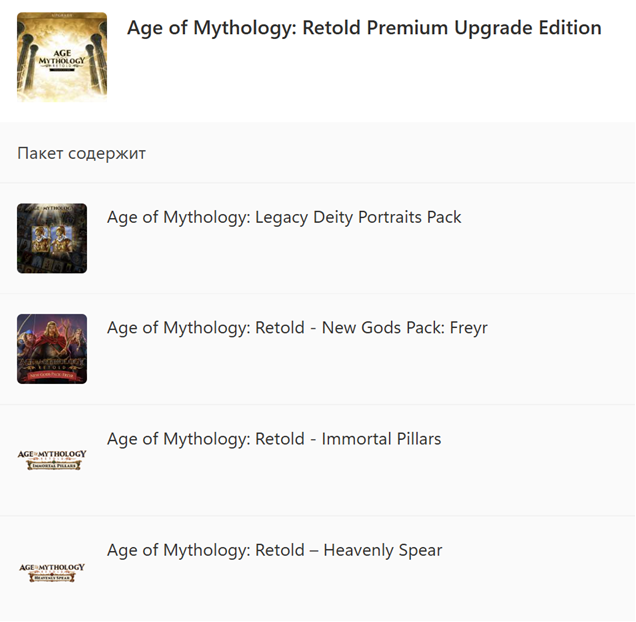Open the Premium Upgrade Edition title
The width and height of the screenshot is (636, 622).
tap(364, 28)
